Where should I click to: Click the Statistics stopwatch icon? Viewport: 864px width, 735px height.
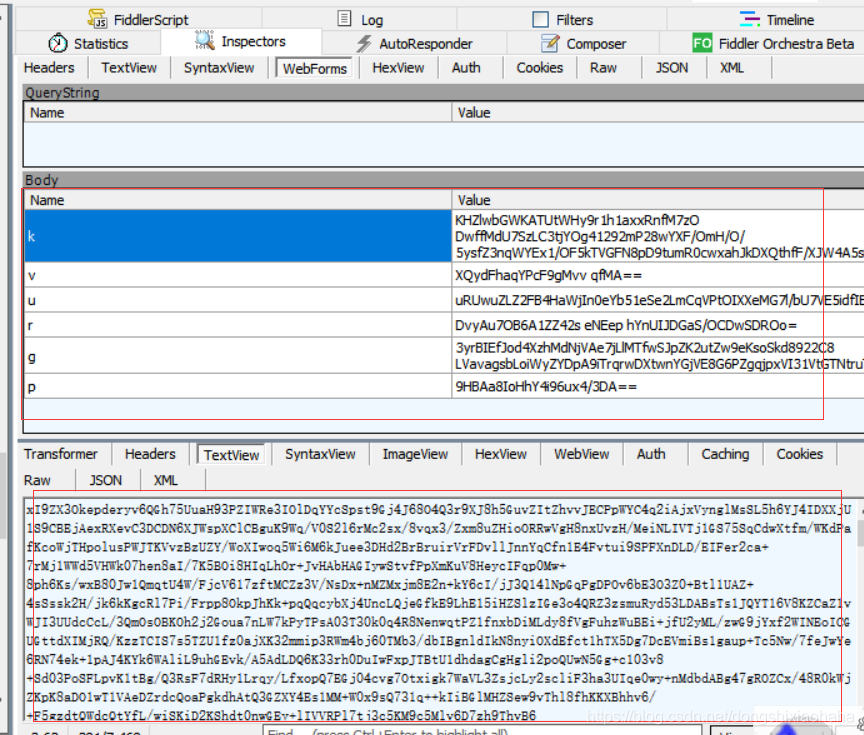point(58,42)
